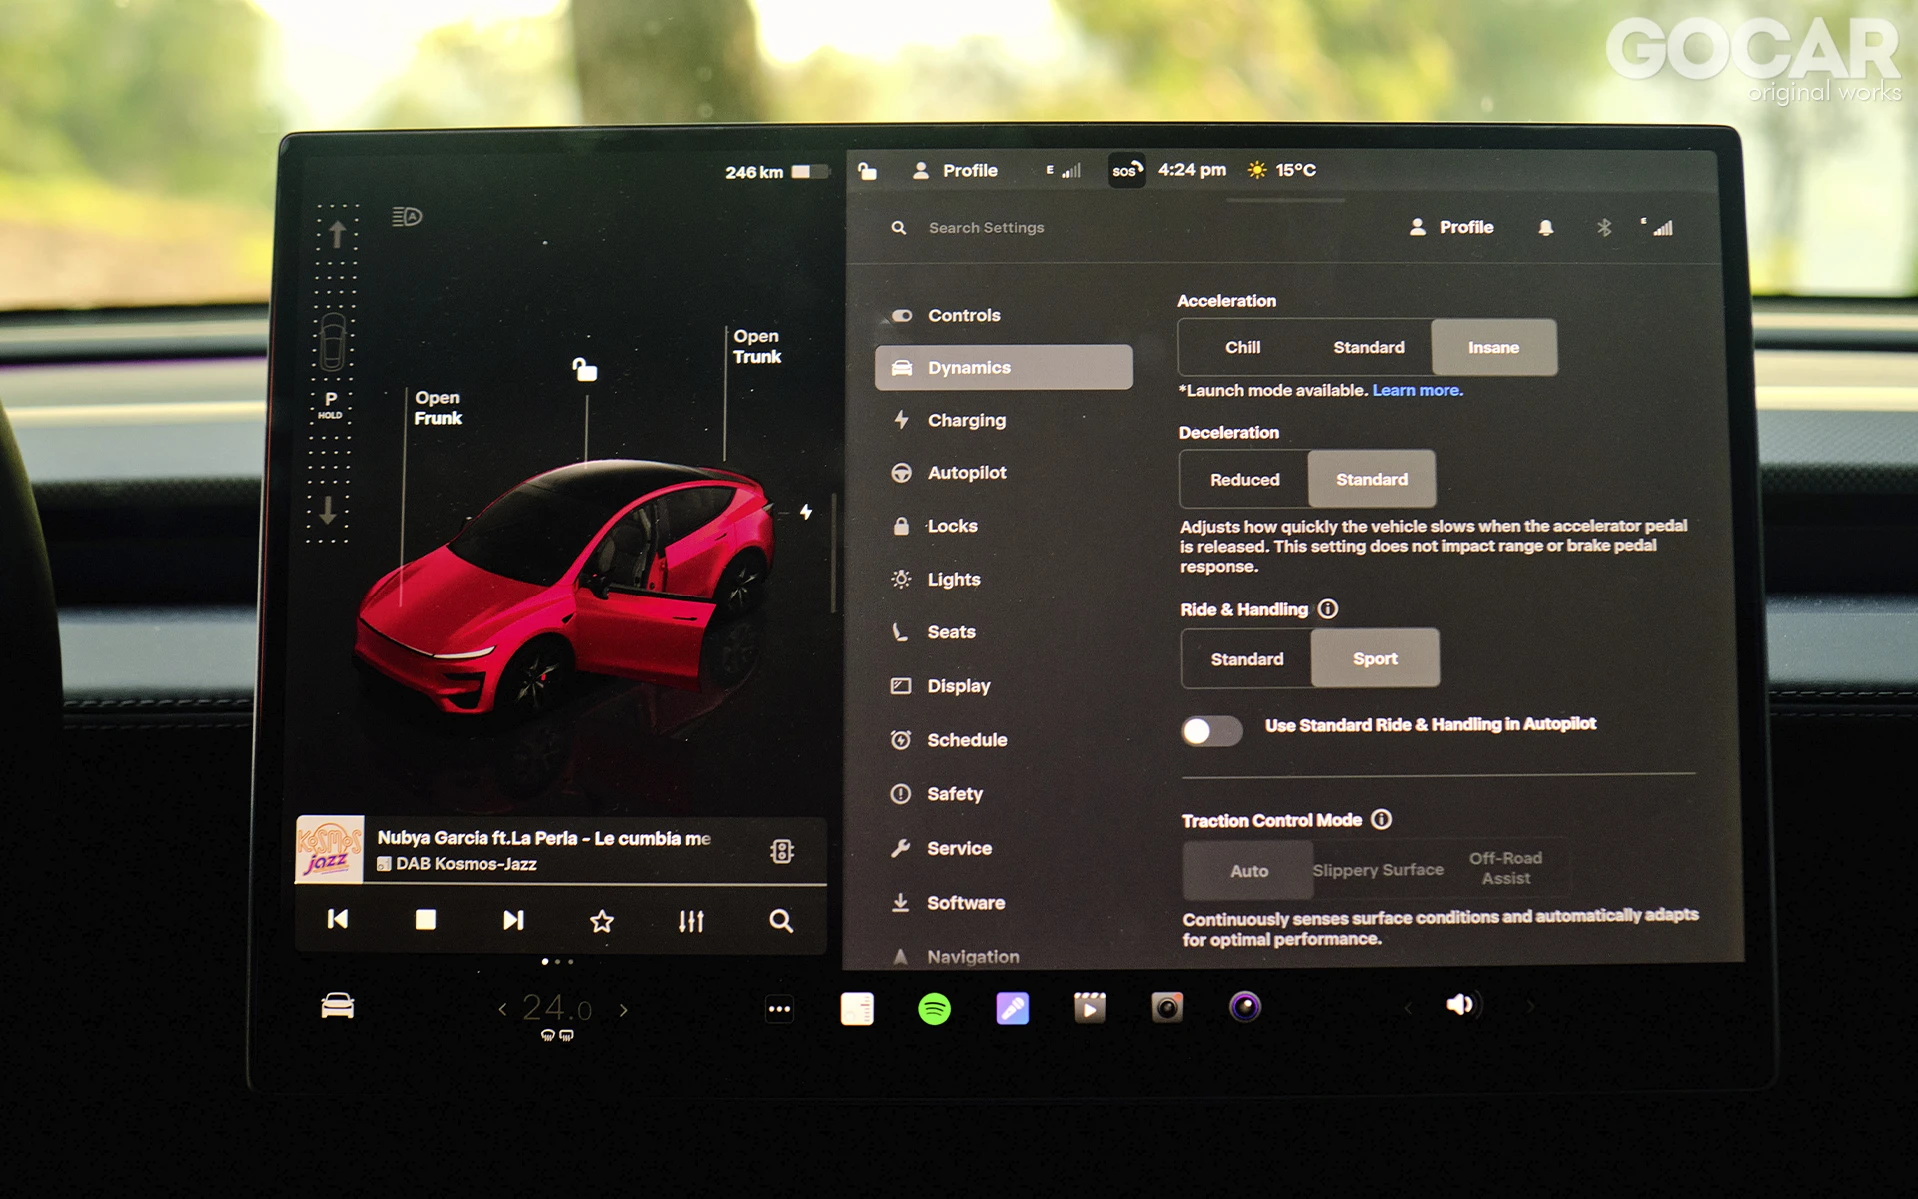Open the Spotify app in the dock
The height and width of the screenshot is (1199, 1918).
(934, 1008)
